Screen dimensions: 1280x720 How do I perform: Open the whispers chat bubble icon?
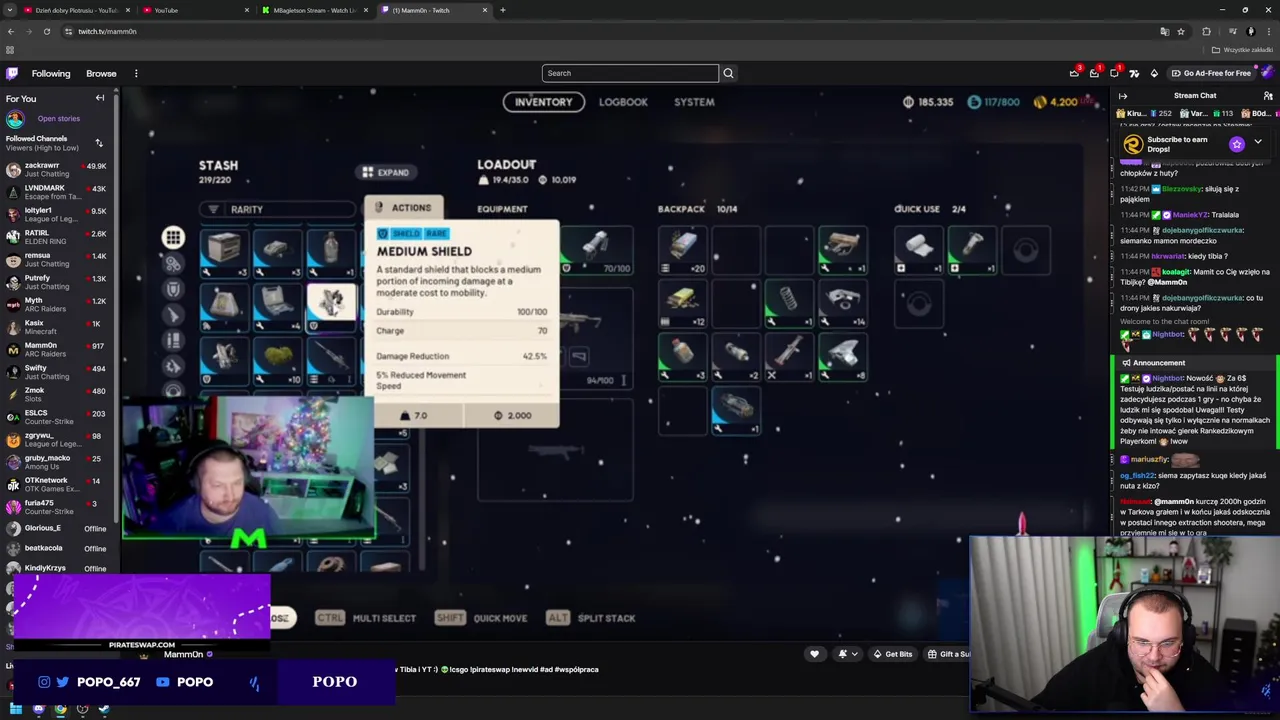pos(1115,73)
